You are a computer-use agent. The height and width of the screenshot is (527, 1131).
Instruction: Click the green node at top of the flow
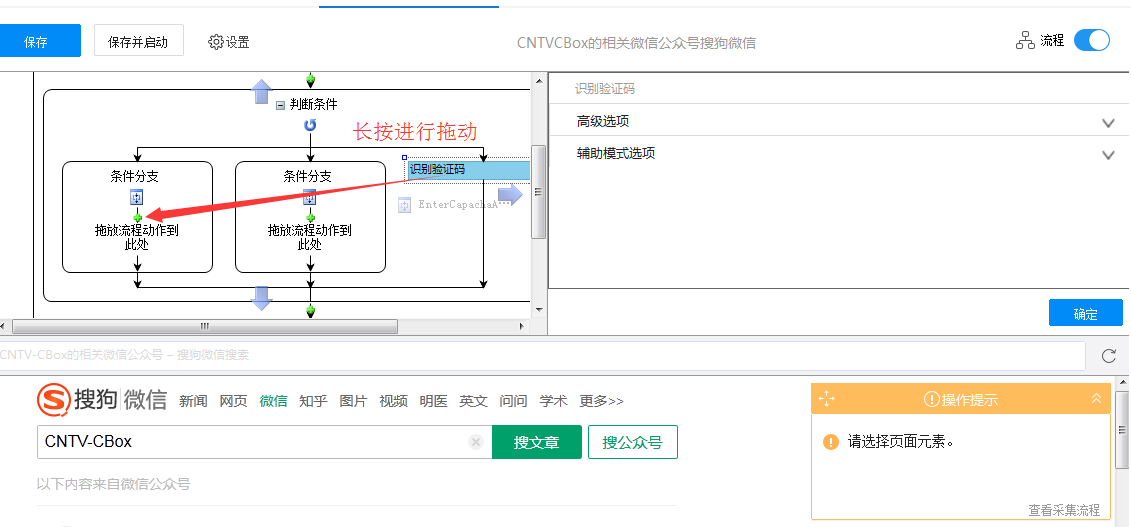point(311,79)
